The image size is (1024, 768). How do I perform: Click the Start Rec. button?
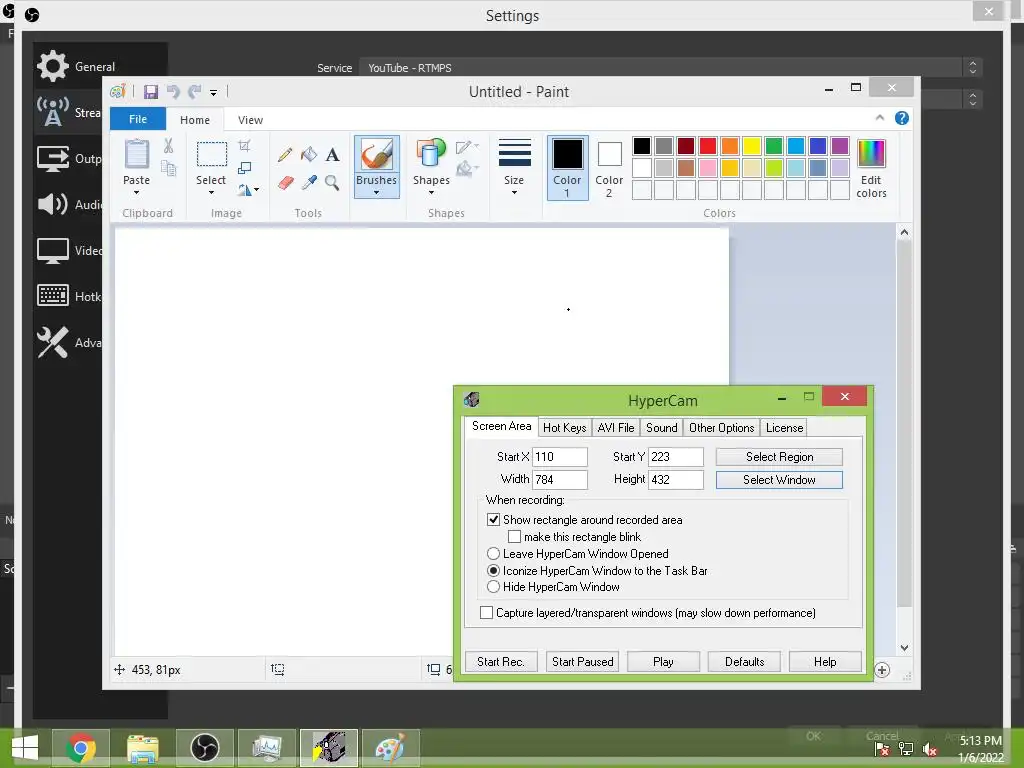point(501,662)
